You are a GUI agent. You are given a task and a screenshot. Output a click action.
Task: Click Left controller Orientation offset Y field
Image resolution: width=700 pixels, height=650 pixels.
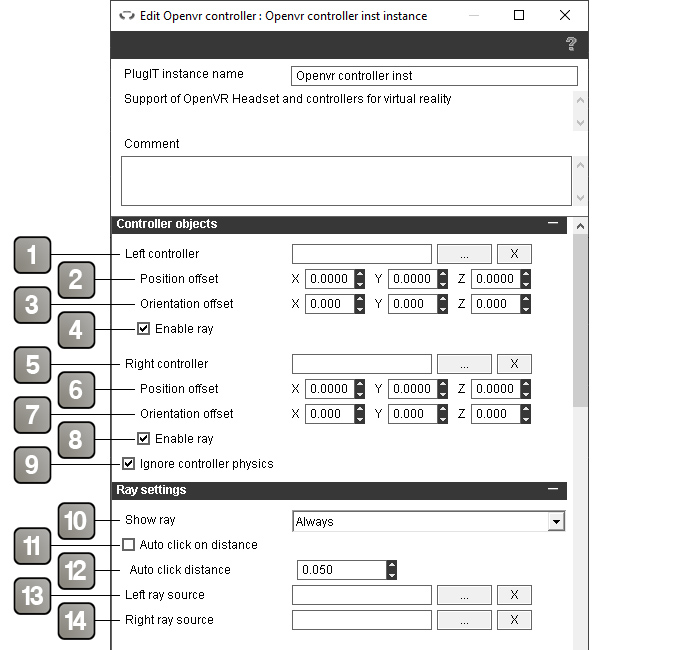click(413, 304)
